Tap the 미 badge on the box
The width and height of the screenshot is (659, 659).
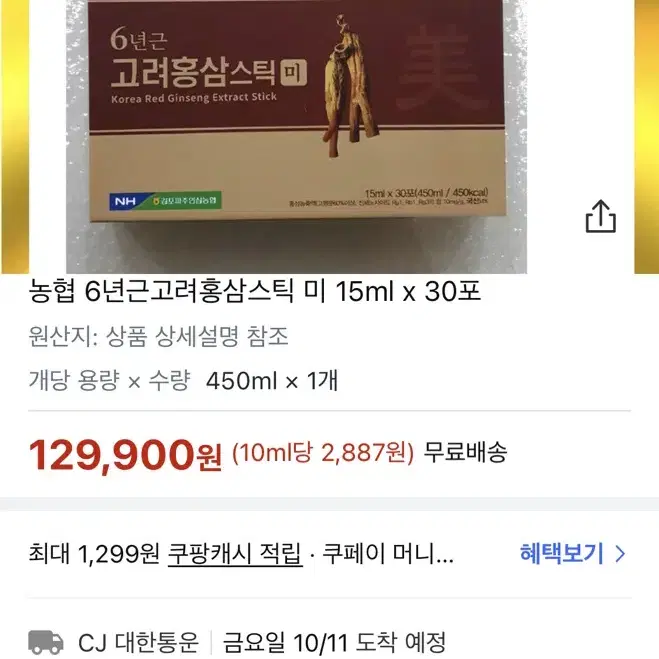[x=293, y=73]
